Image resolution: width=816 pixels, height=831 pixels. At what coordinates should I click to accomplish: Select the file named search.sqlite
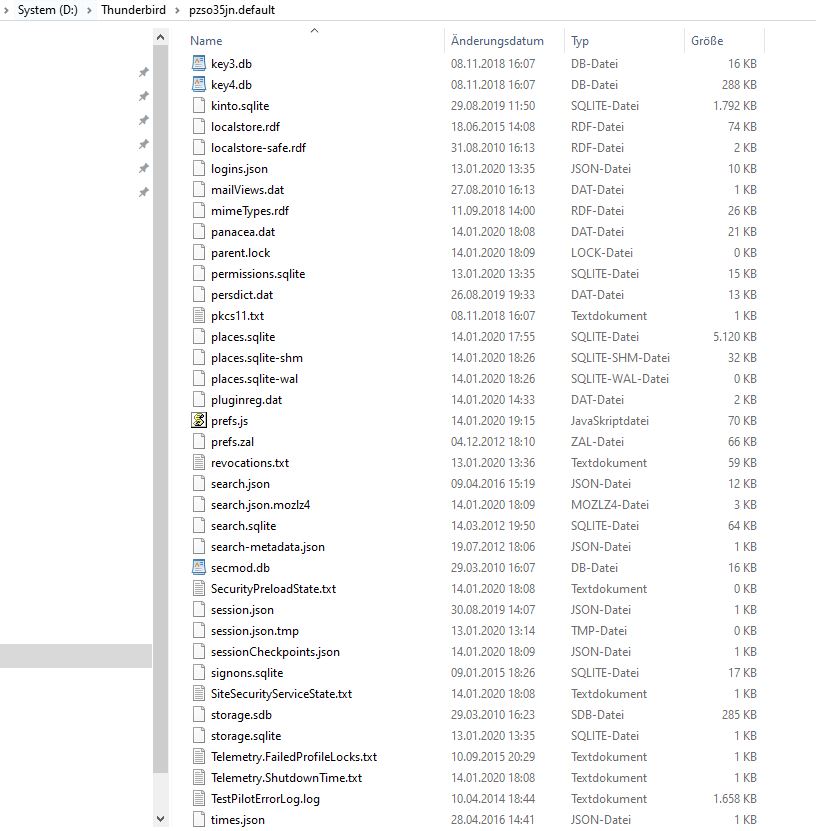[243, 526]
